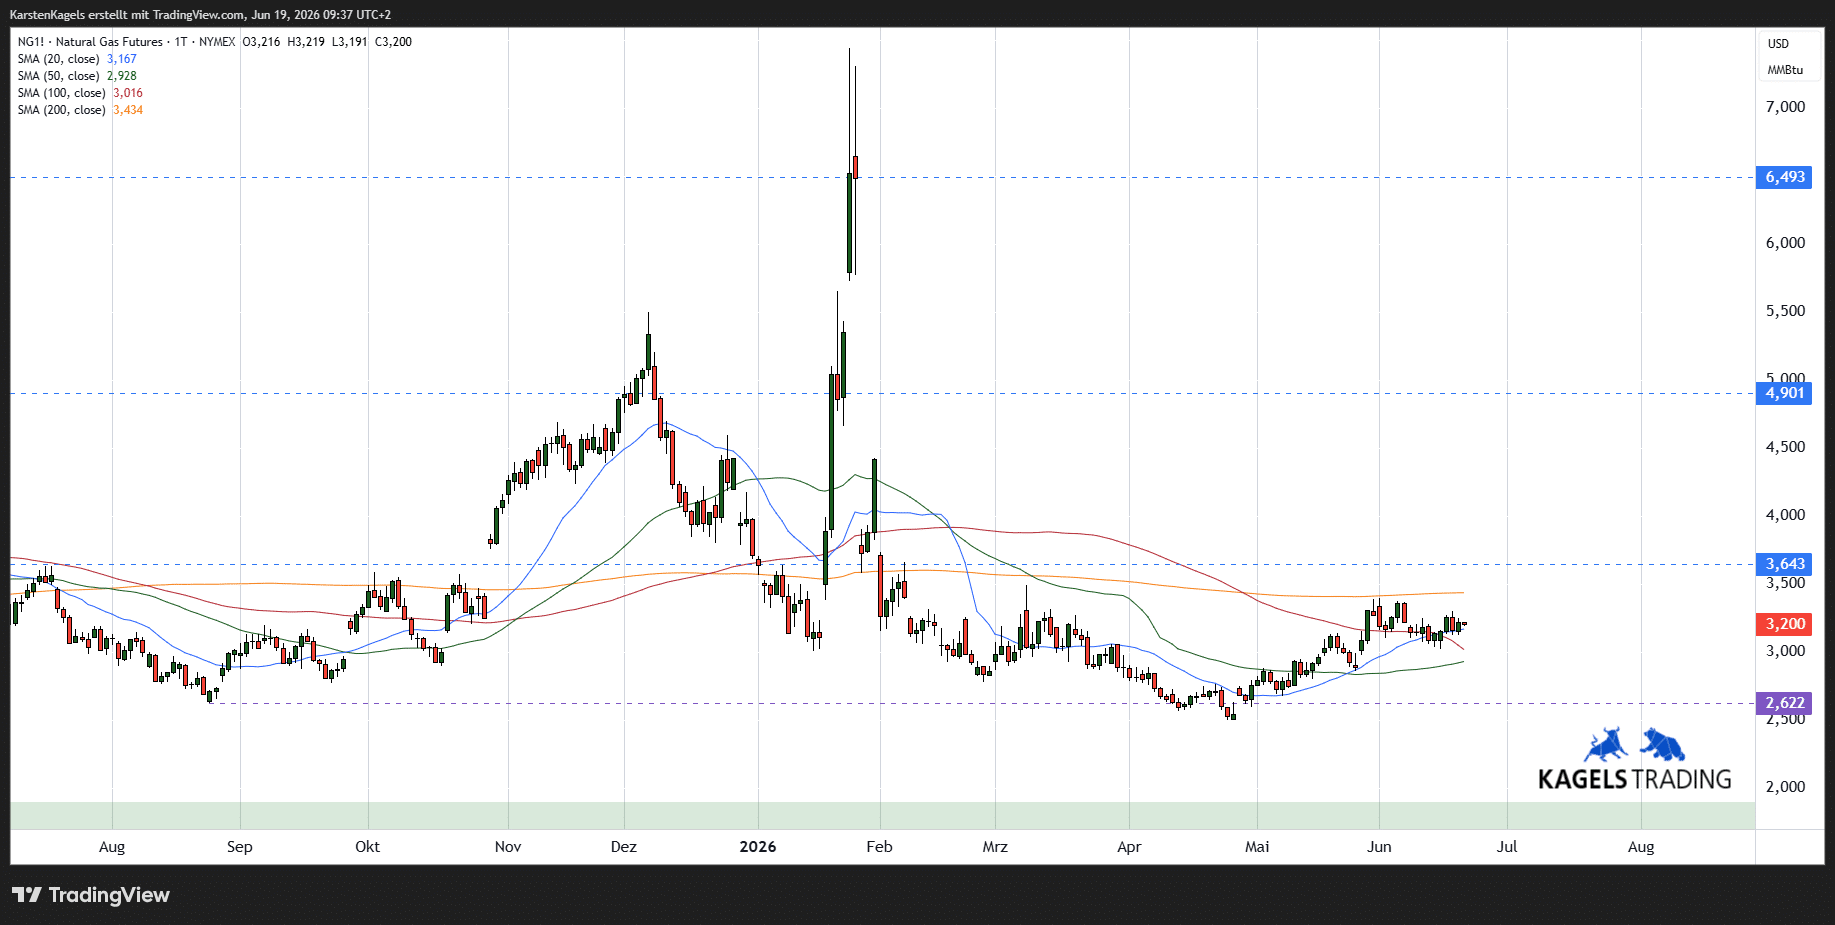Click the Apr label on time axis

click(1129, 847)
